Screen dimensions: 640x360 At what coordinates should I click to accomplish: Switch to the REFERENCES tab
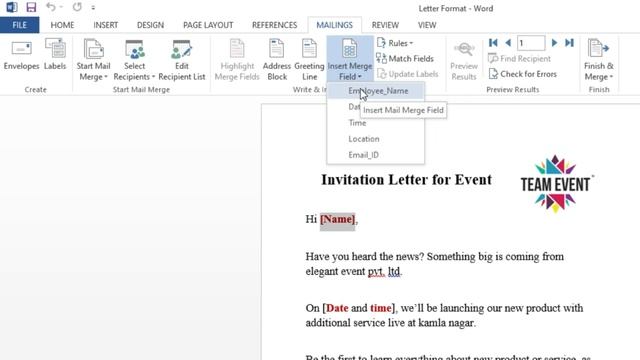[x=274, y=25]
